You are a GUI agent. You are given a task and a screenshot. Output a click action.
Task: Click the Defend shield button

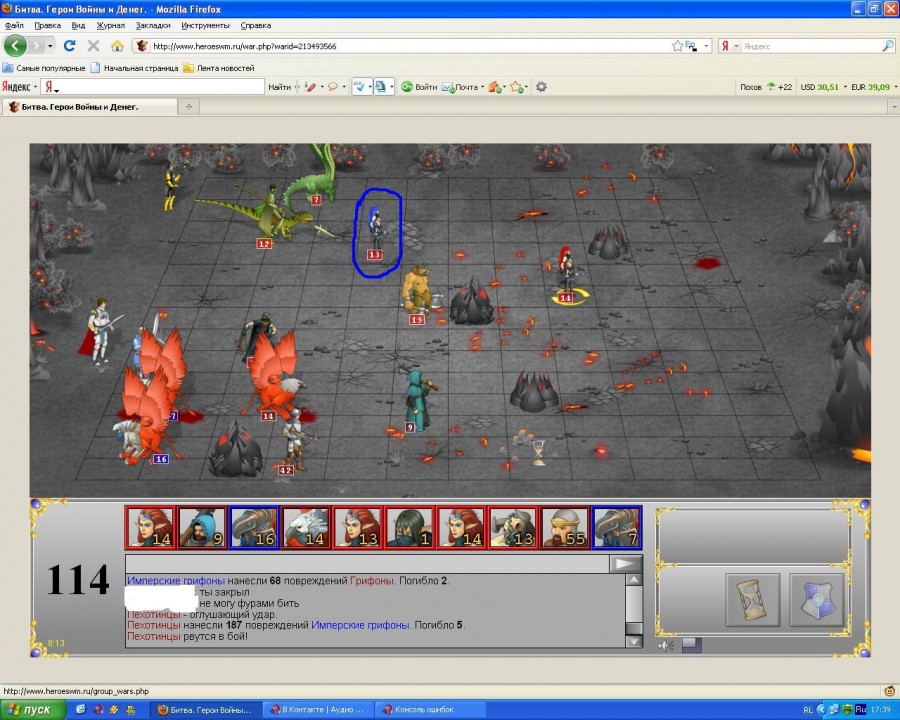[817, 599]
